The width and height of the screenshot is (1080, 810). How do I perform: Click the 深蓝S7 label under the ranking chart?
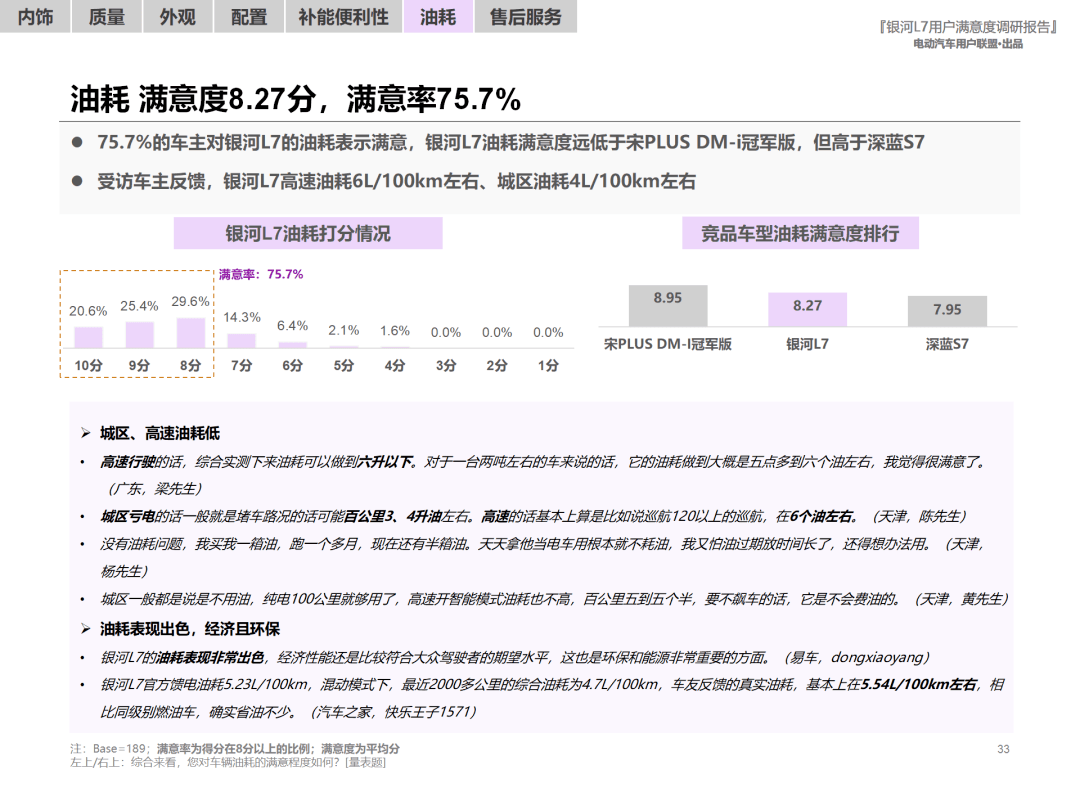tap(947, 344)
